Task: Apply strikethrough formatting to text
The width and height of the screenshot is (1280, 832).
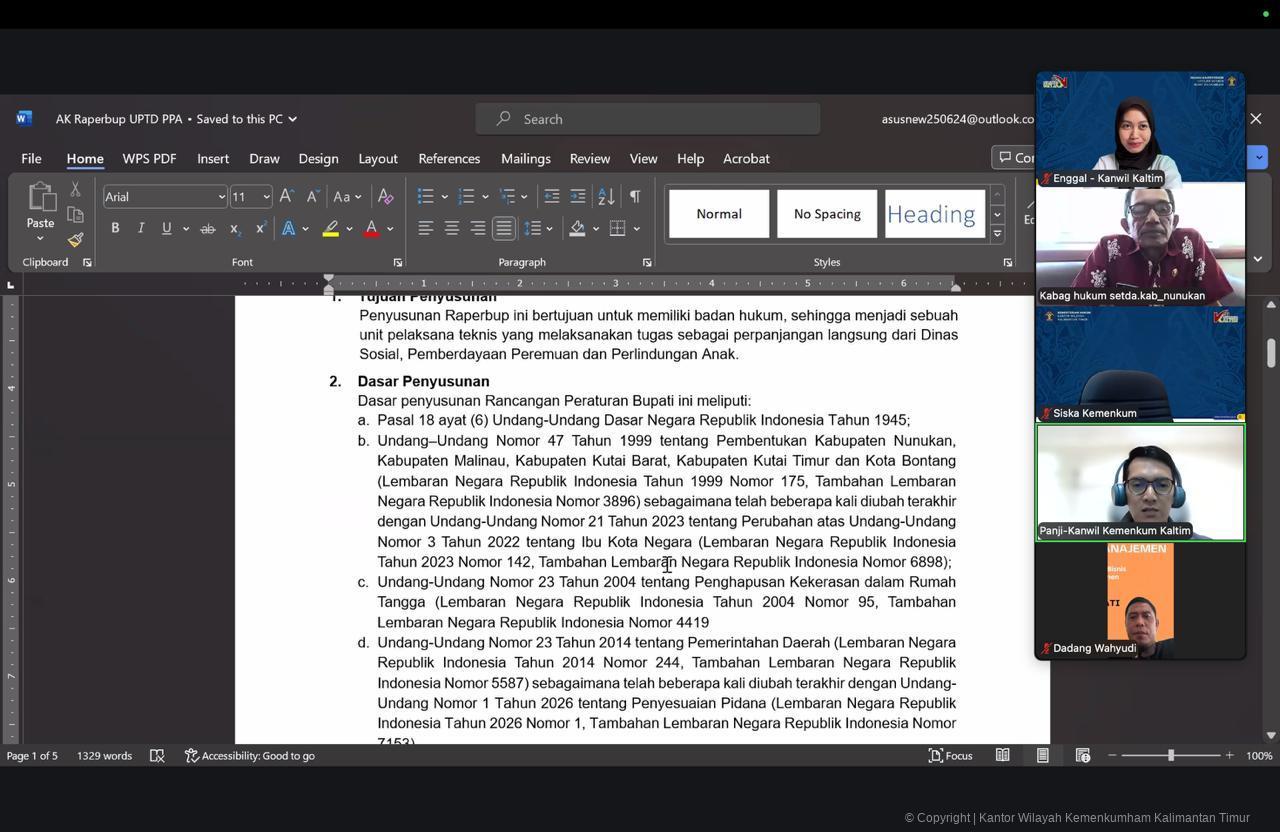Action: click(207, 229)
